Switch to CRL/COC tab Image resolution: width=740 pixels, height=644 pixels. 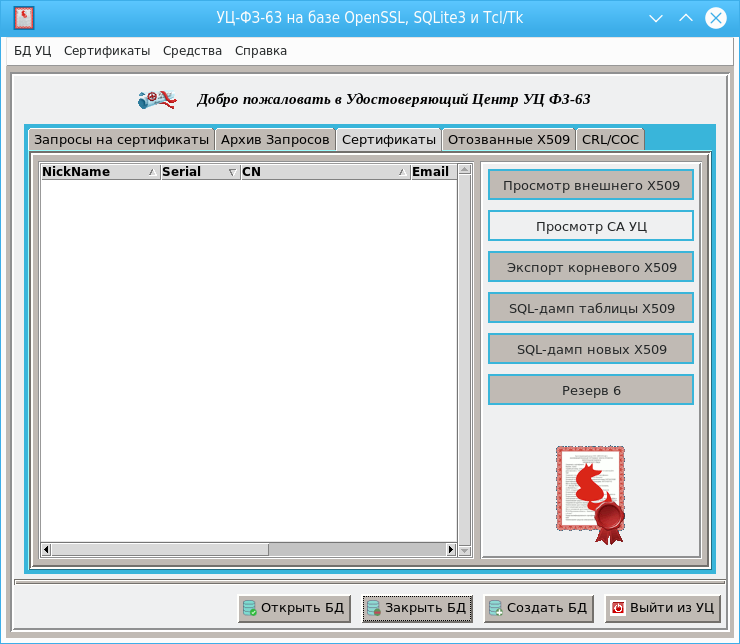point(610,140)
